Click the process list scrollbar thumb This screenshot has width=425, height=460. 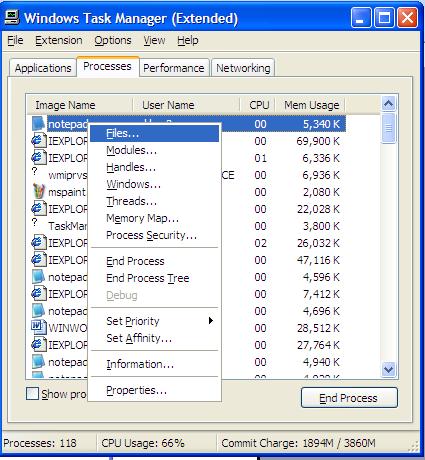point(389,128)
